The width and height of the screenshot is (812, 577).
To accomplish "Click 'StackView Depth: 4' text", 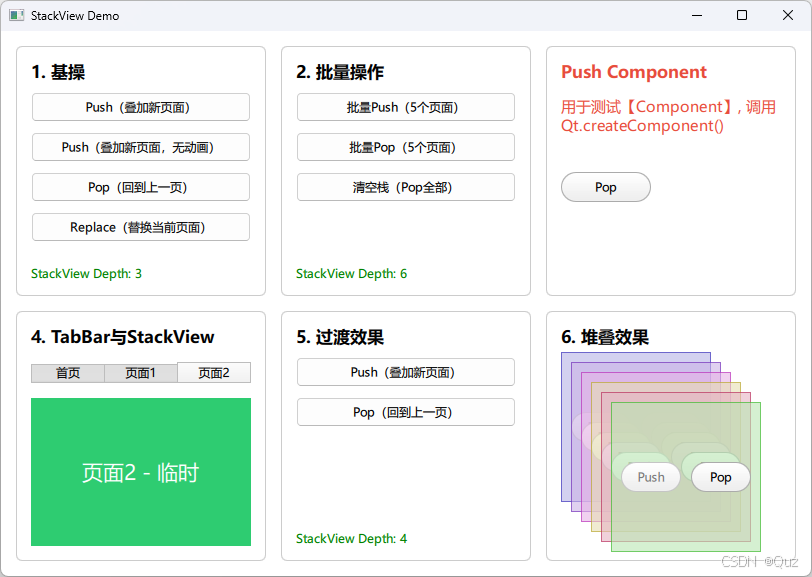I will coord(352,539).
